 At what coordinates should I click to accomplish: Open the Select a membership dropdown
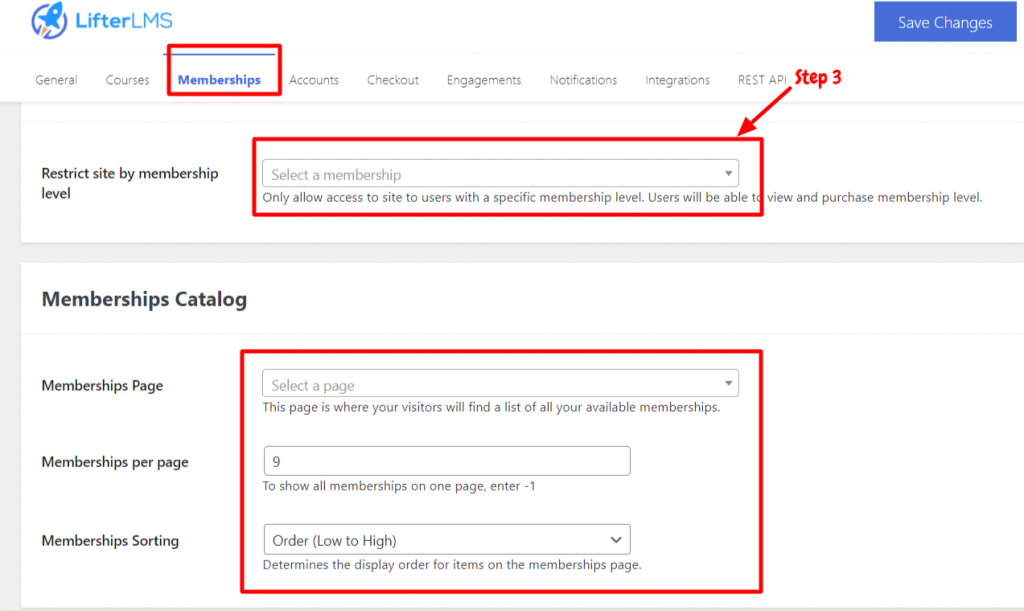[x=500, y=174]
